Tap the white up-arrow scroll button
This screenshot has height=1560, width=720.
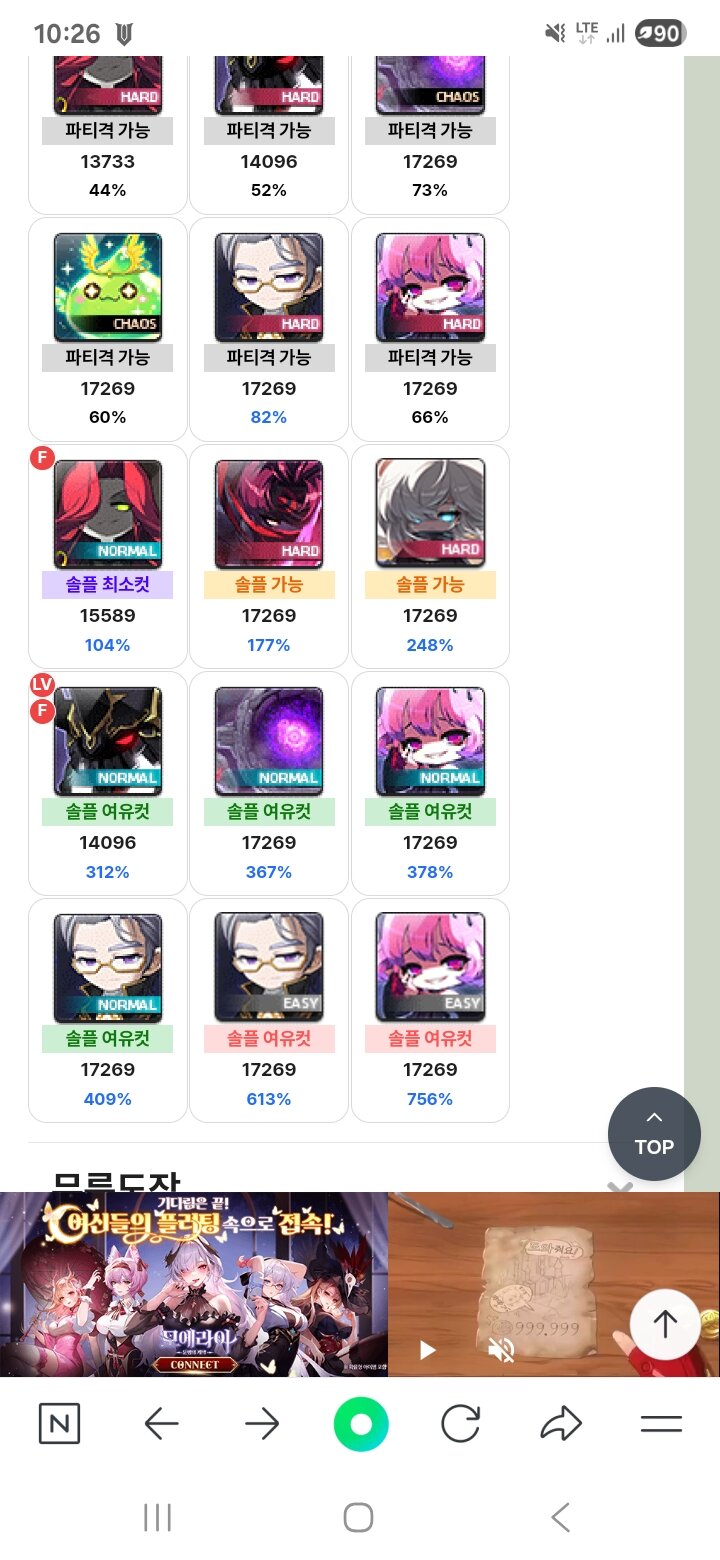(665, 1325)
